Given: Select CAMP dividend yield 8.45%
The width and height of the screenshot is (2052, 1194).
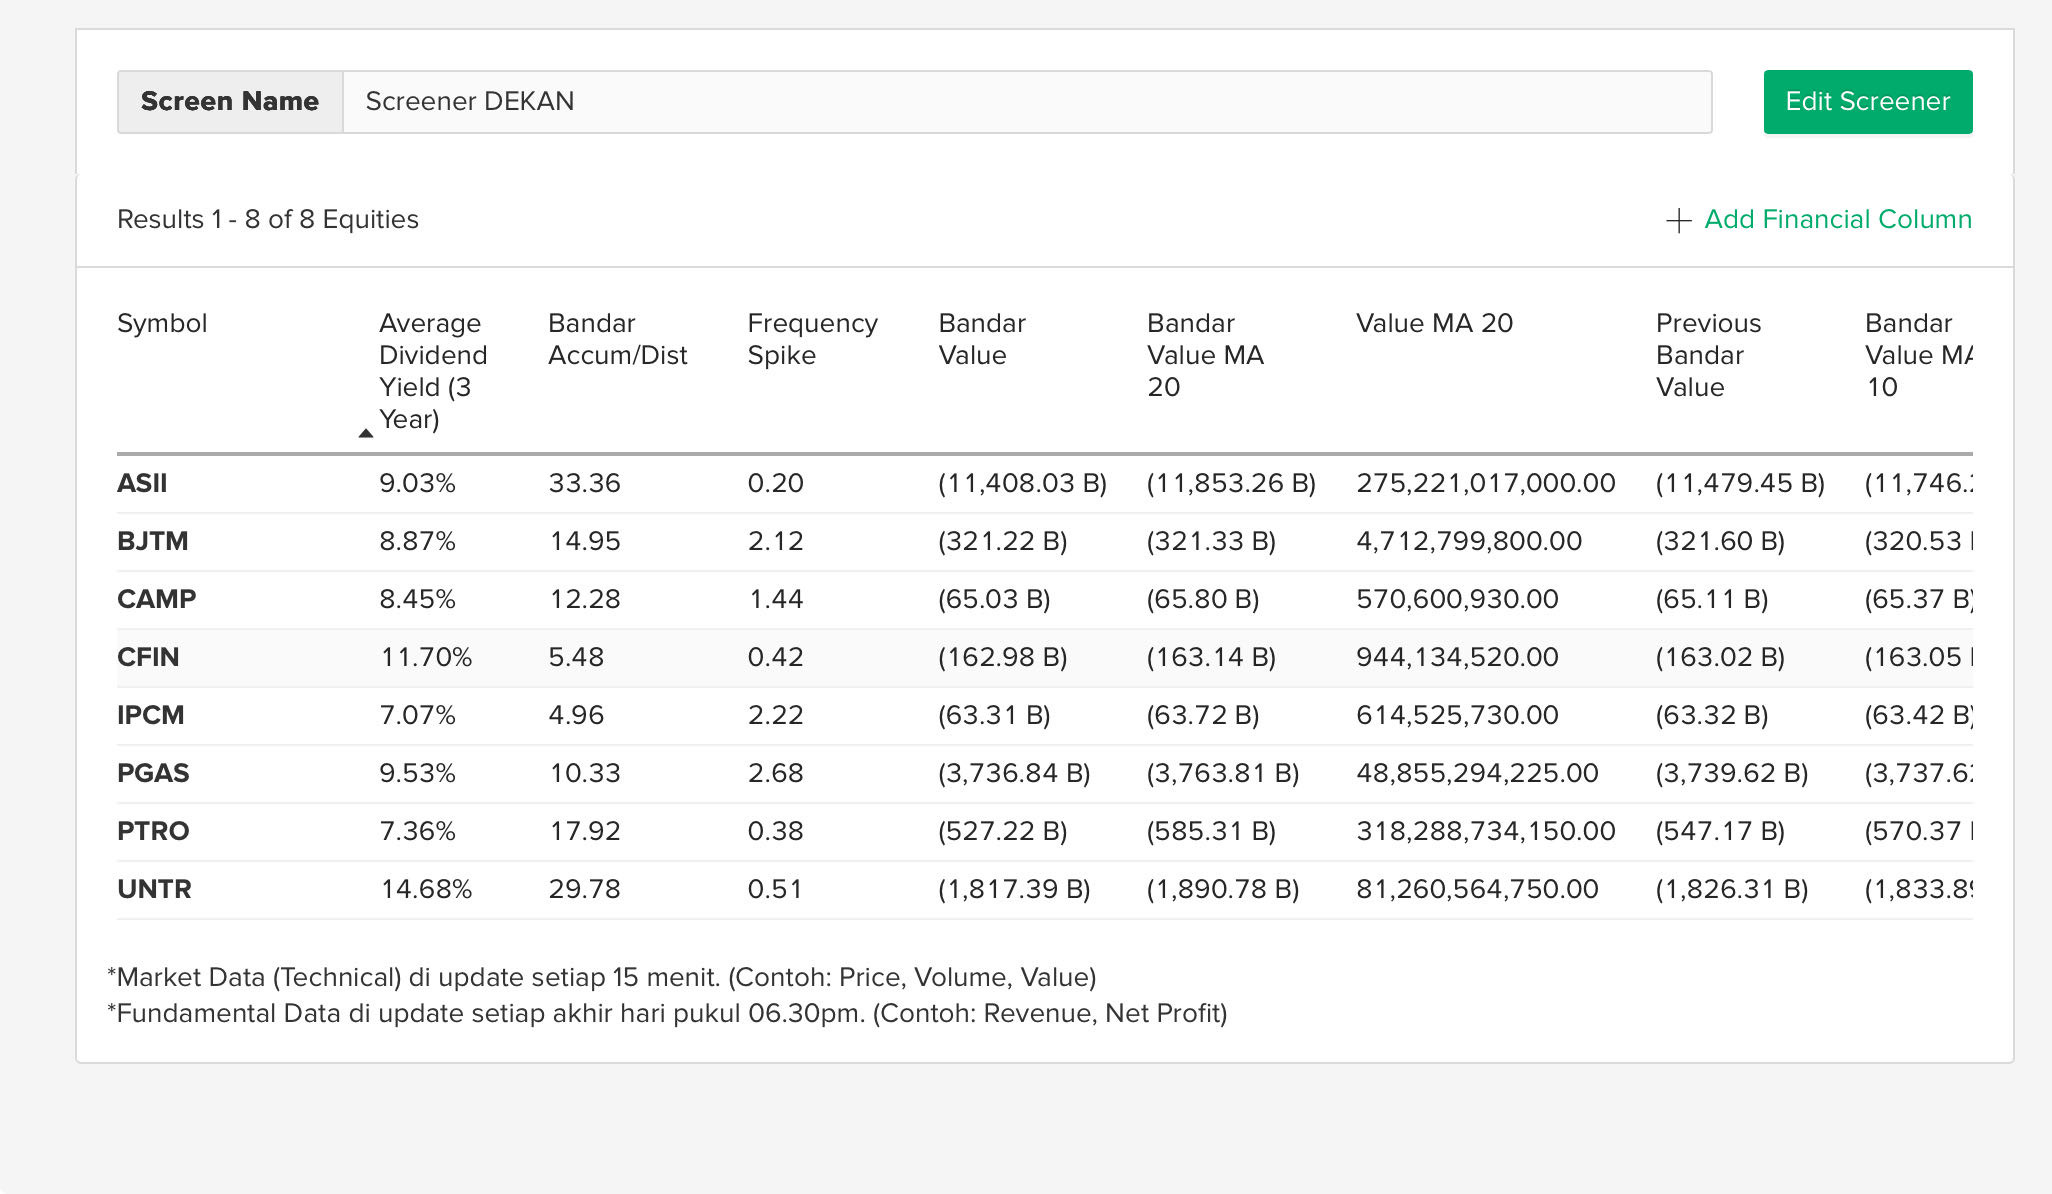Looking at the screenshot, I should click(417, 599).
